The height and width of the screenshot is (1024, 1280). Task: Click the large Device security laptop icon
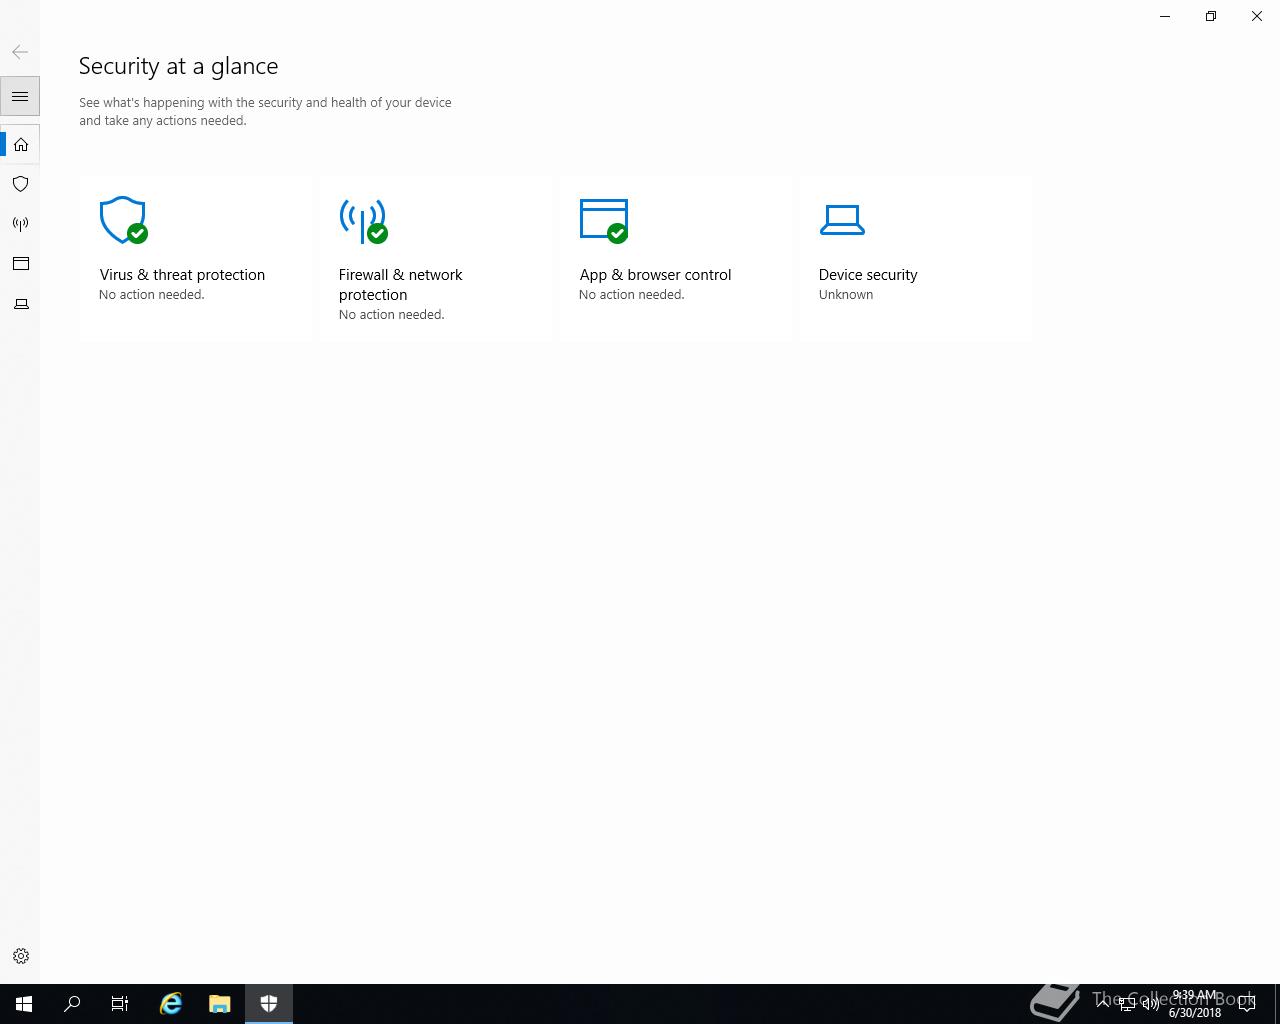(842, 220)
